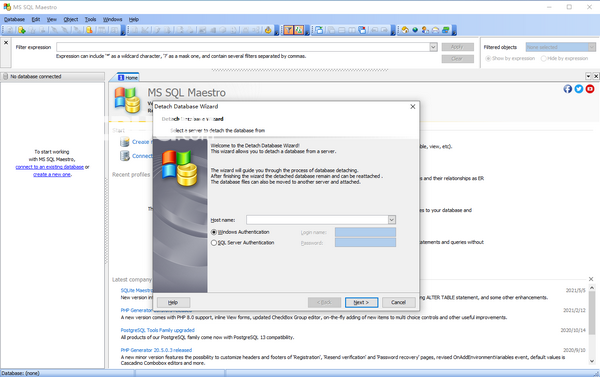The width and height of the screenshot is (600, 377).
Task: Open the Facebook page icon
Action: (x=567, y=89)
